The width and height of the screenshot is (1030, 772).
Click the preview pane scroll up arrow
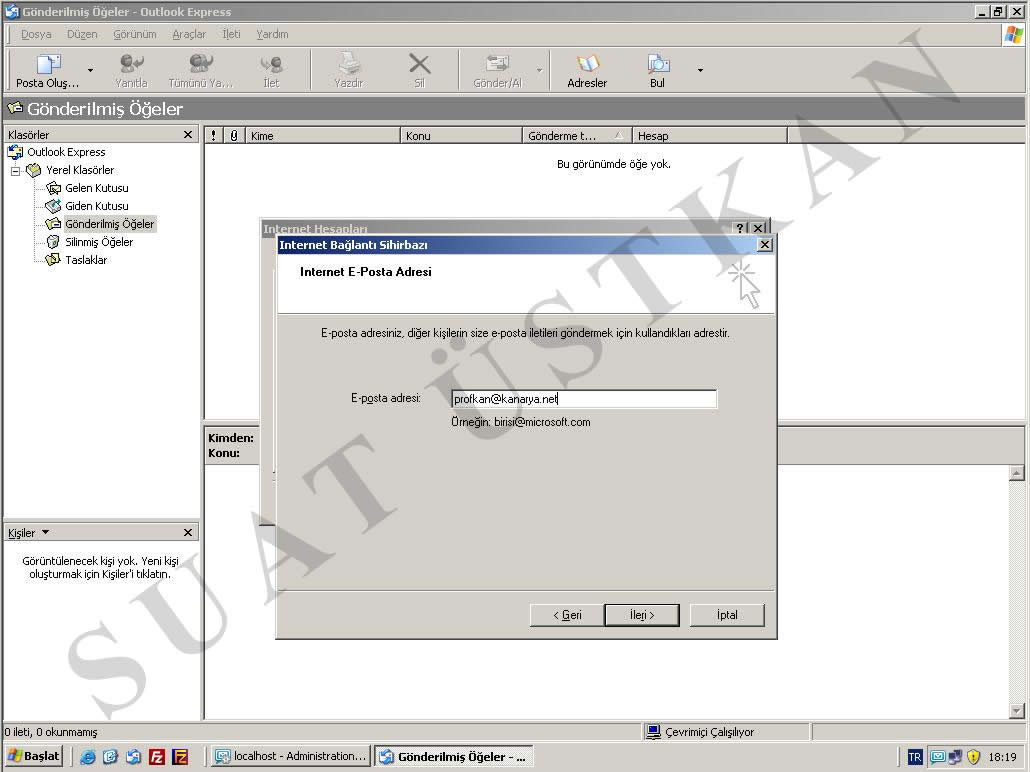click(x=1016, y=473)
